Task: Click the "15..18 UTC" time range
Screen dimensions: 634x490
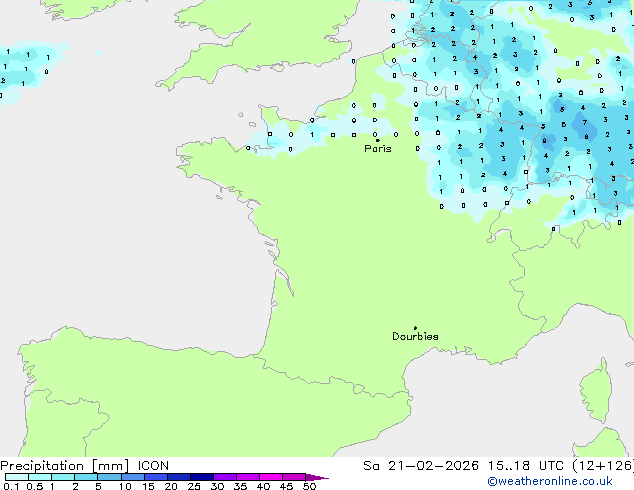Action: click(x=526, y=466)
